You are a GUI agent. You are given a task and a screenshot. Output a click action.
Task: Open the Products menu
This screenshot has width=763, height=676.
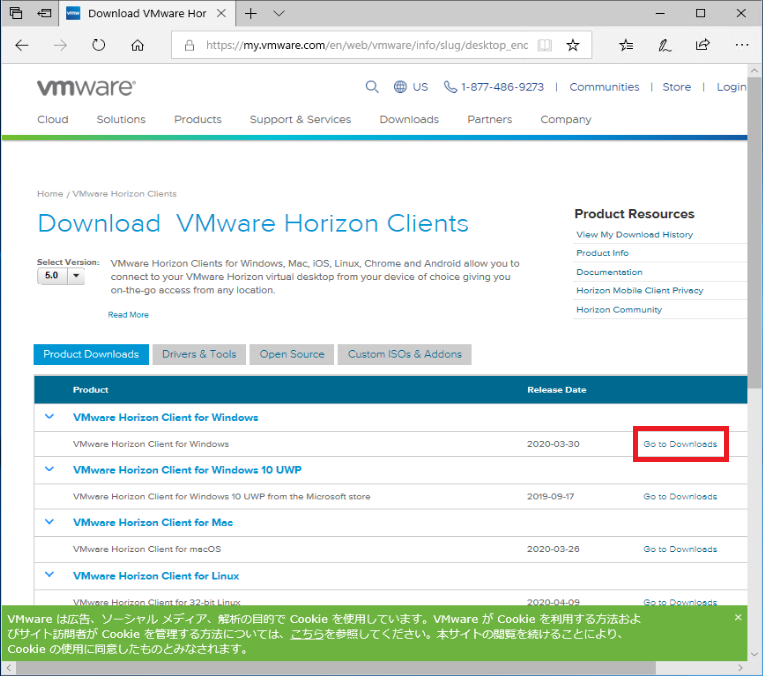click(198, 119)
